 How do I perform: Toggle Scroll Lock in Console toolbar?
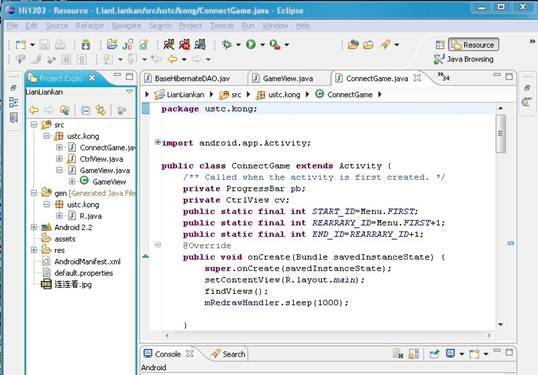coord(414,354)
